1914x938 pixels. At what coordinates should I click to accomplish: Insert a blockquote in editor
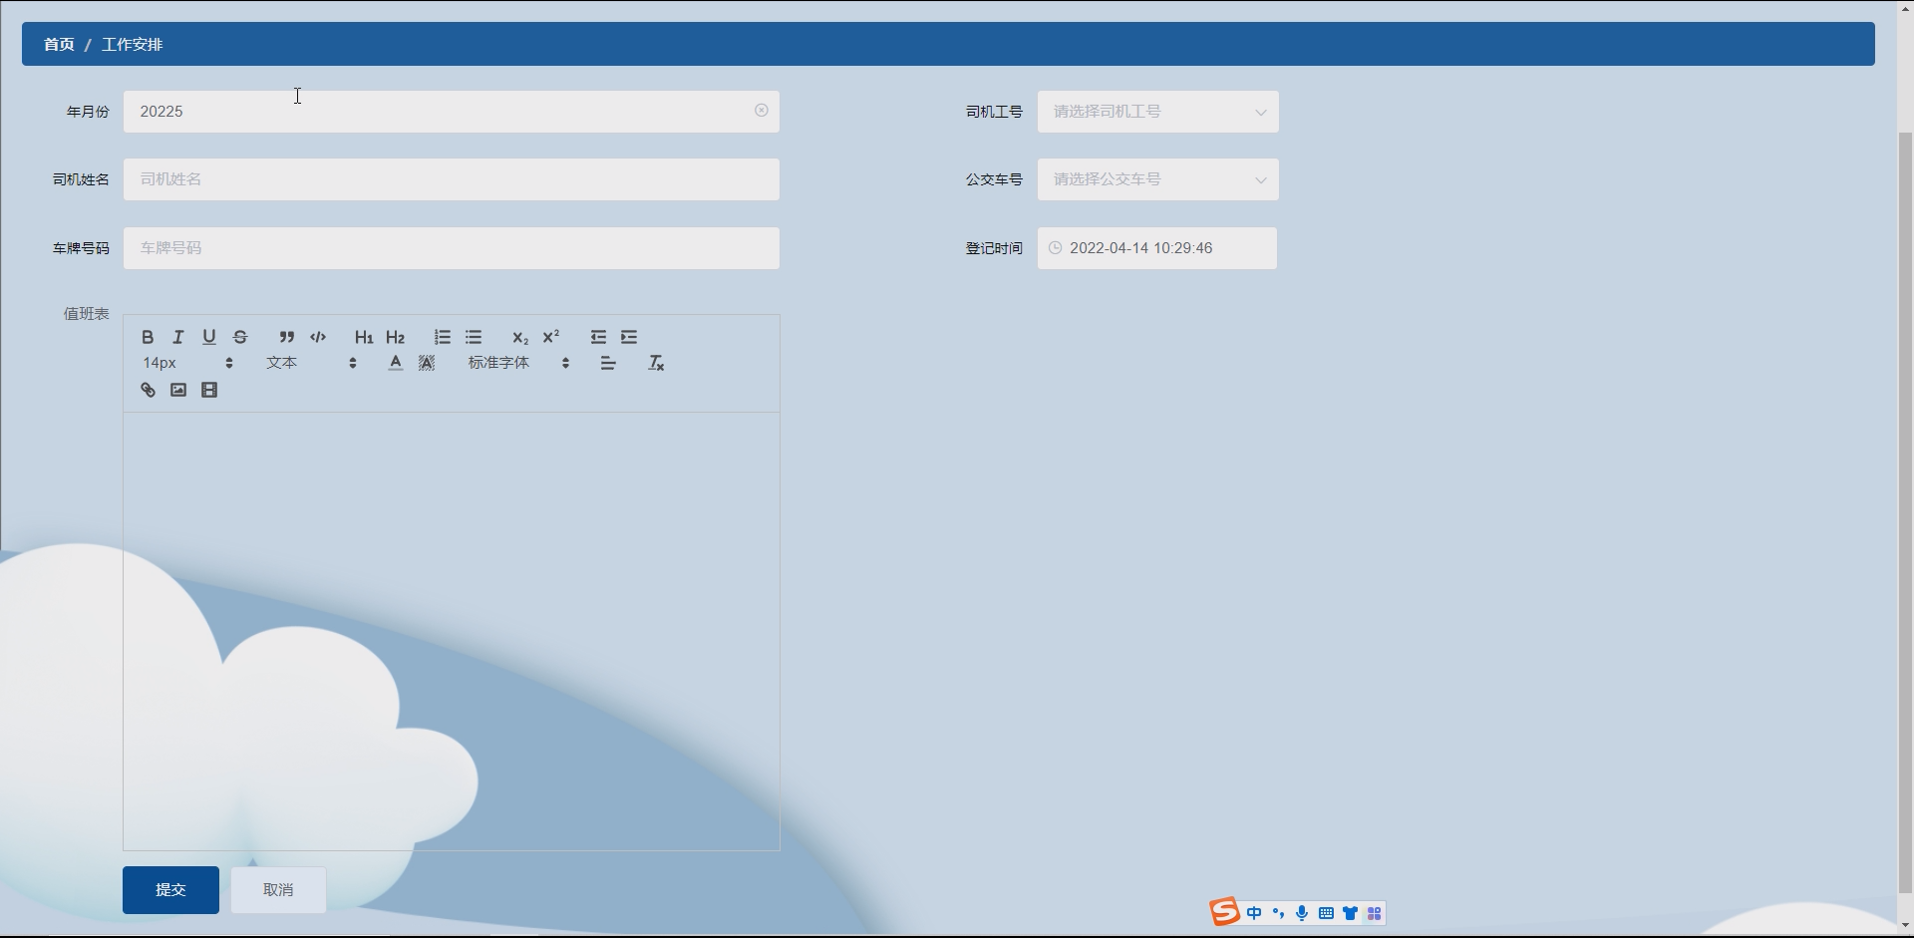[287, 337]
